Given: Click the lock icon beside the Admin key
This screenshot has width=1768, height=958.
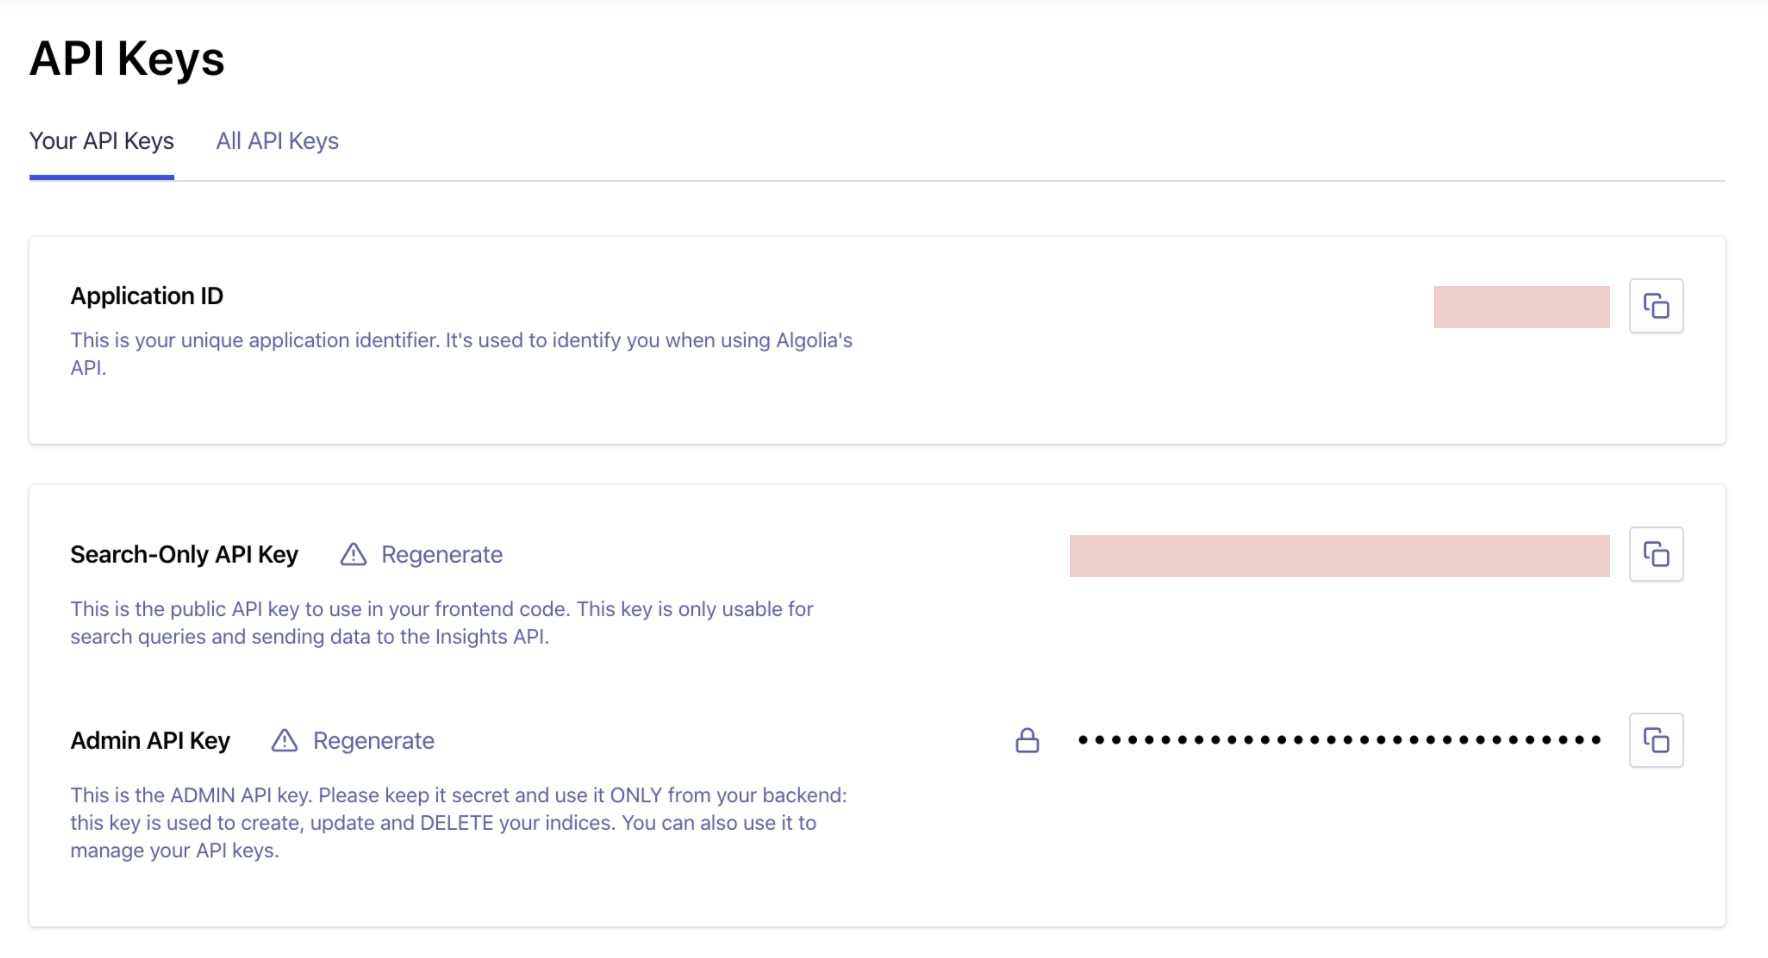Looking at the screenshot, I should click(1027, 740).
